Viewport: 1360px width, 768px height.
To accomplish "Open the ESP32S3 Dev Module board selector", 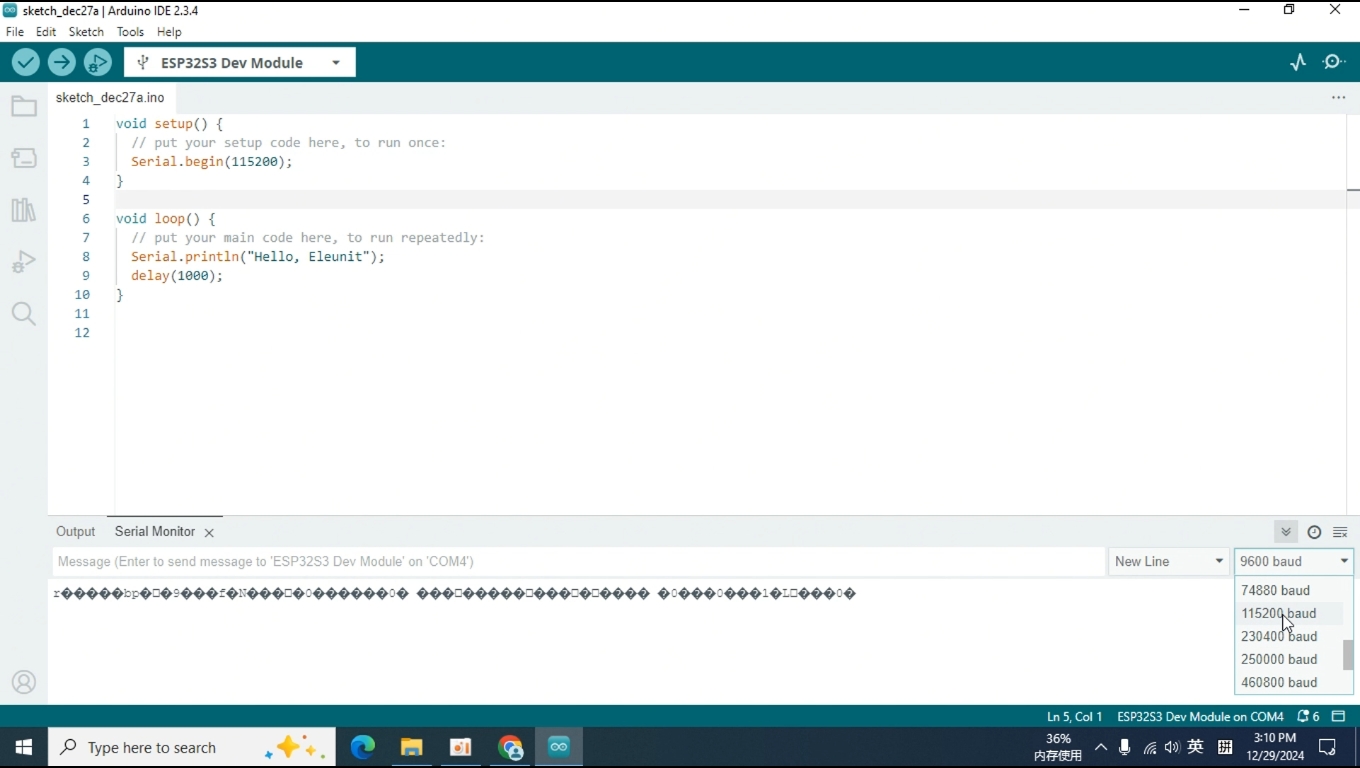I will coord(240,62).
